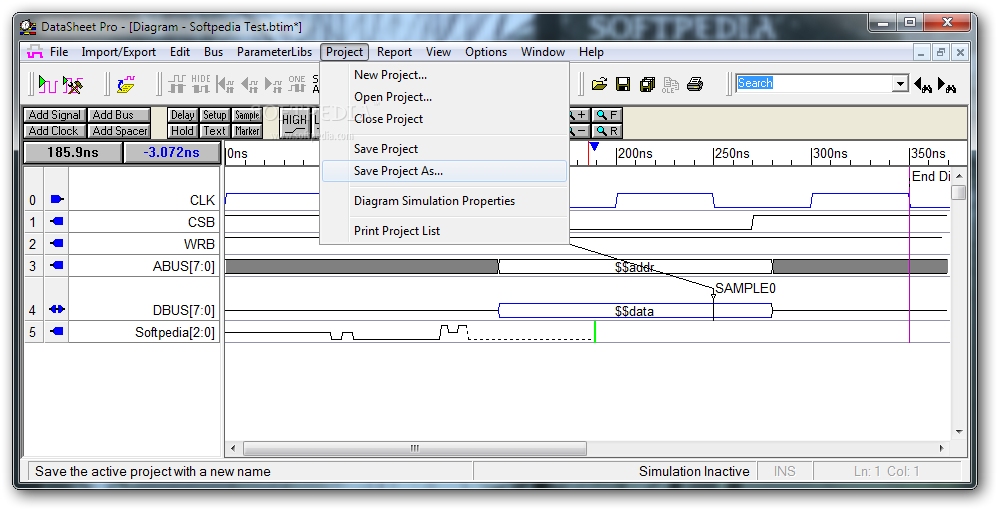The height and width of the screenshot is (510, 998).
Task: Choose New Project... from Project menu
Action: (444, 75)
